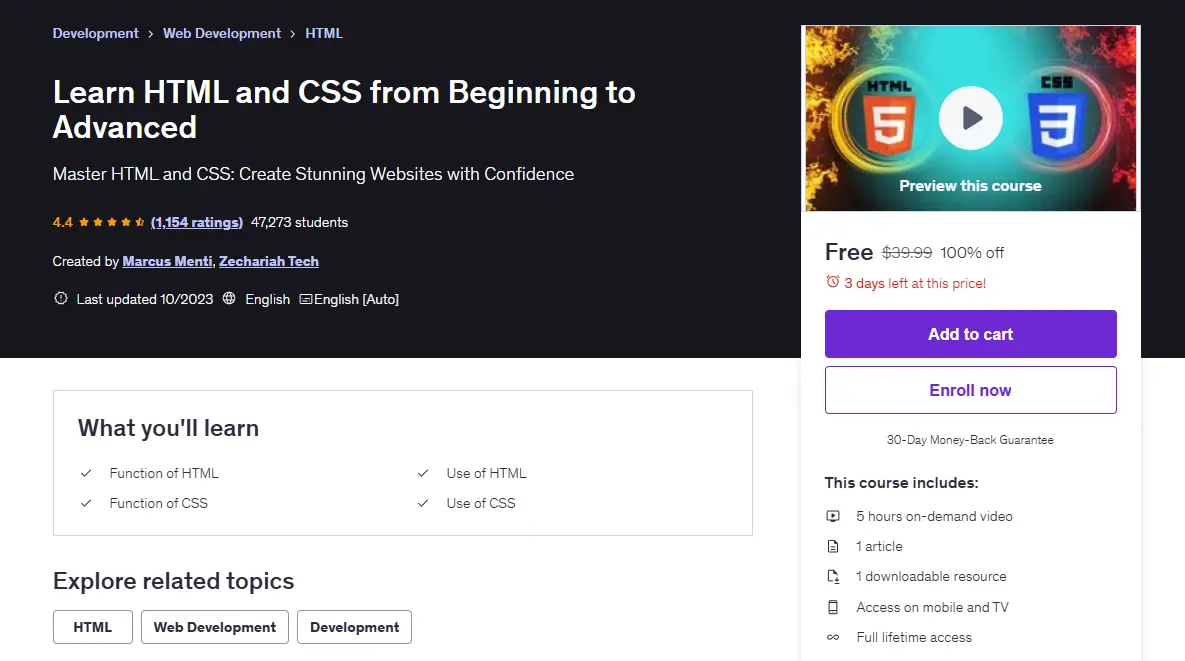This screenshot has height=661, width=1185.
Task: Click the Explore related topics heading
Action: click(173, 580)
